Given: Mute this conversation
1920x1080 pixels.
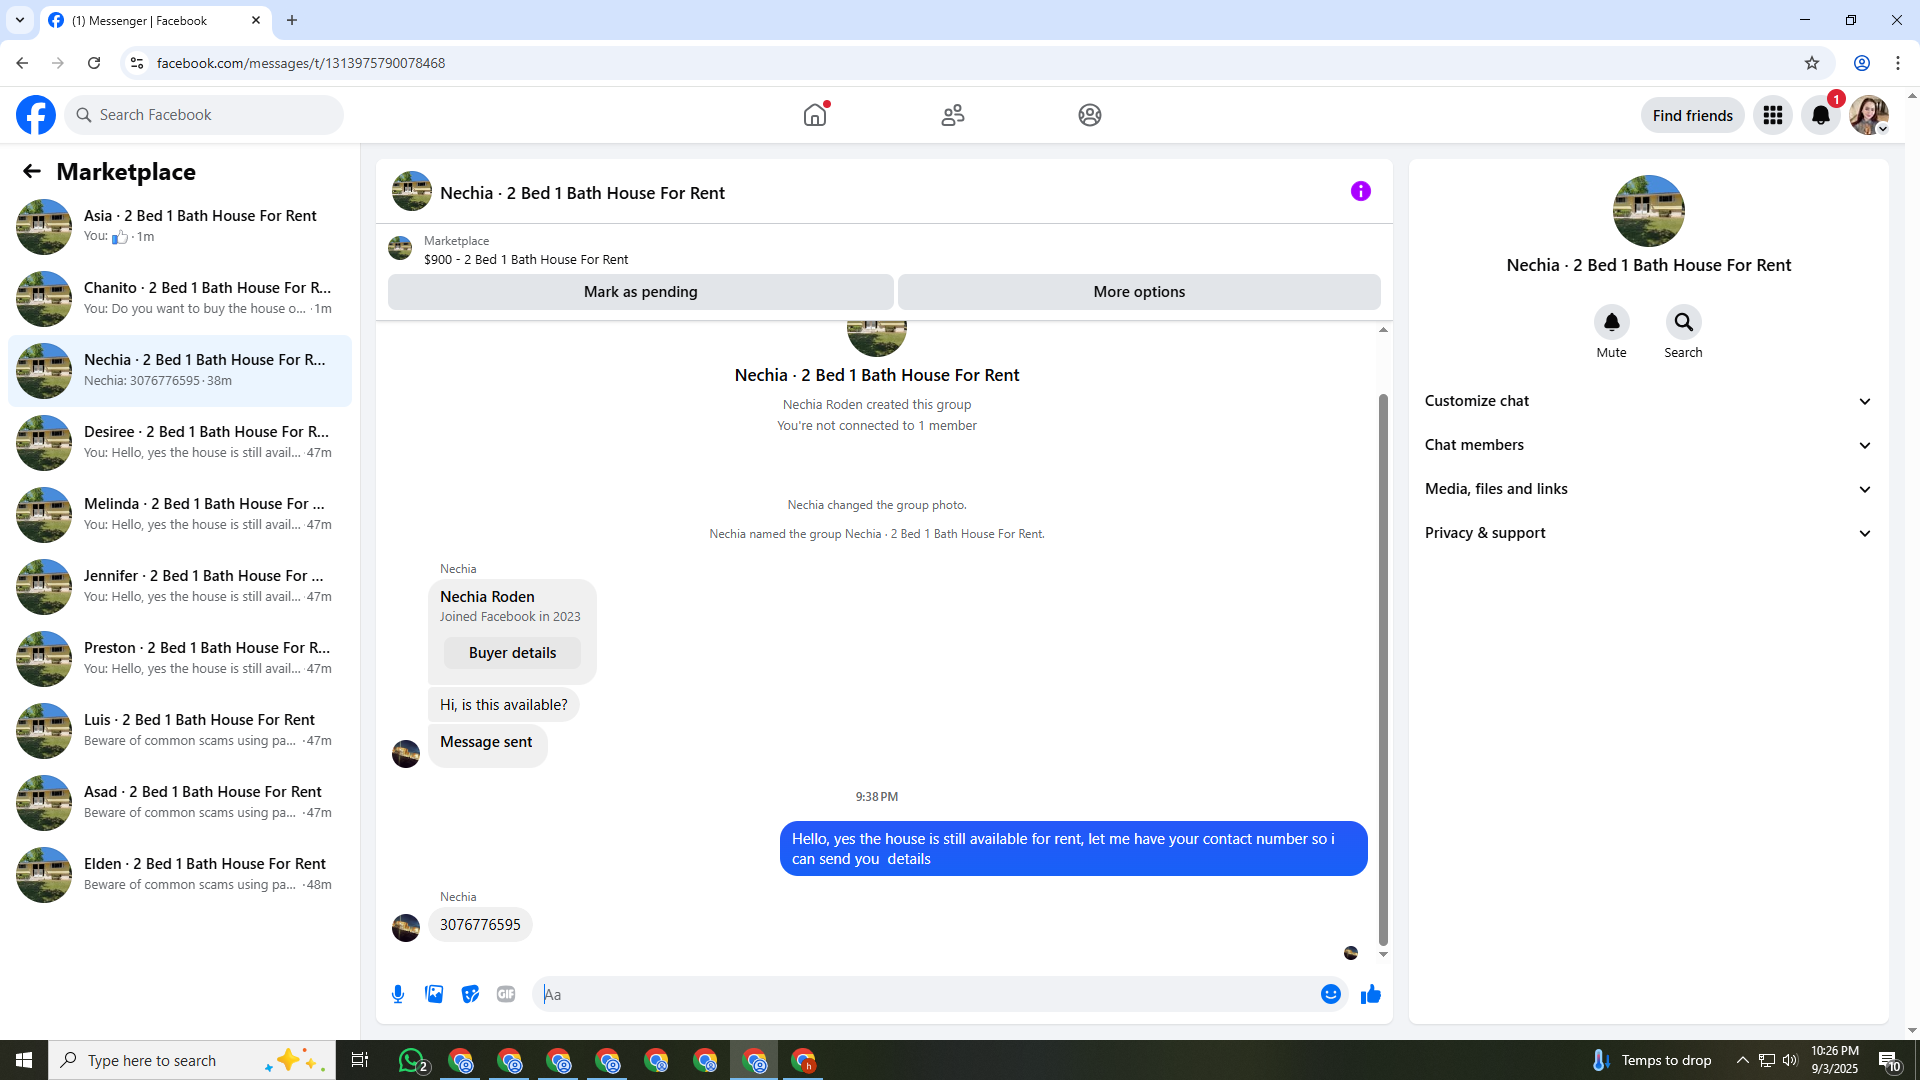Looking at the screenshot, I should pyautogui.click(x=1612, y=322).
